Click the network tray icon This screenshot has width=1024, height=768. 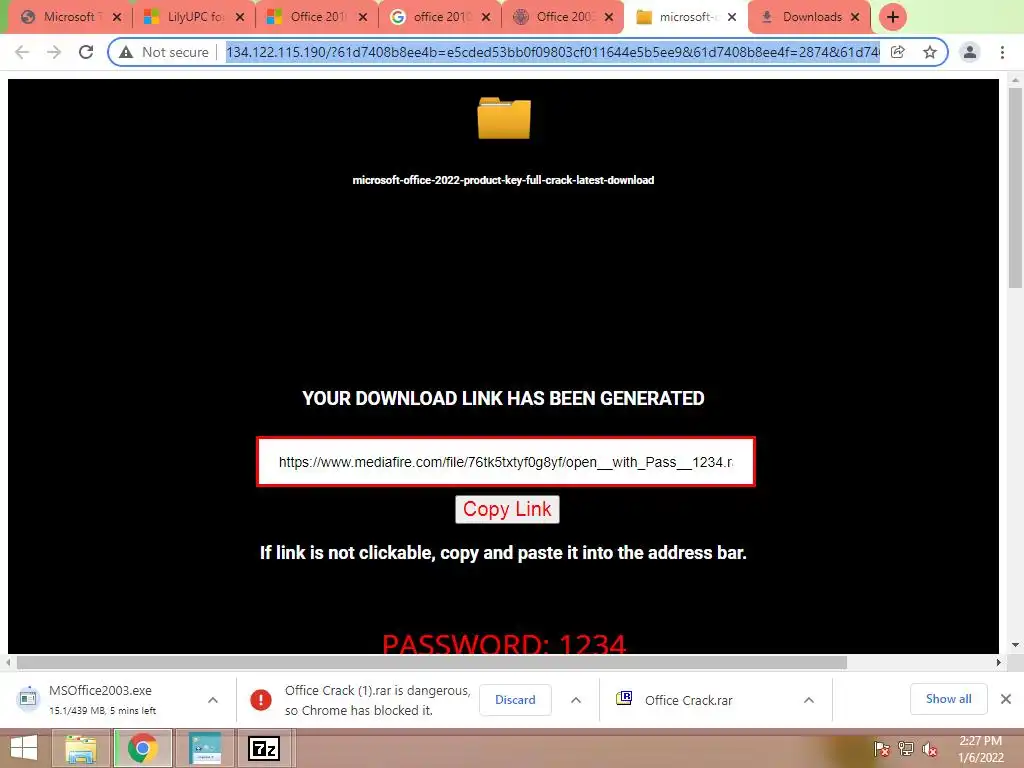906,749
